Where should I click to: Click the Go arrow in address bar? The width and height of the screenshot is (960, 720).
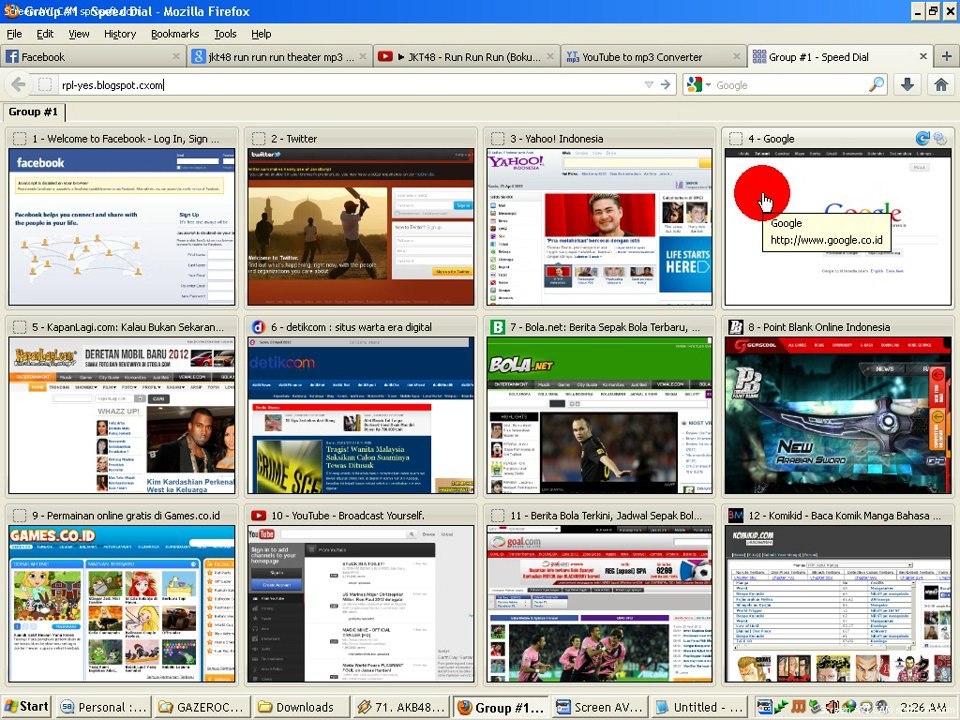coord(666,84)
